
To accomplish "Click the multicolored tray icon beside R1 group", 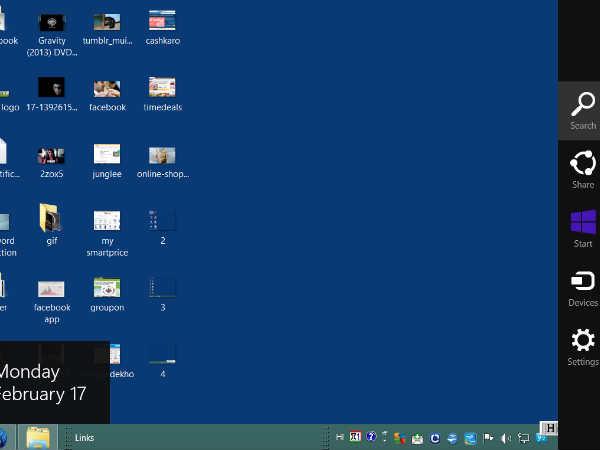I will click(399, 438).
